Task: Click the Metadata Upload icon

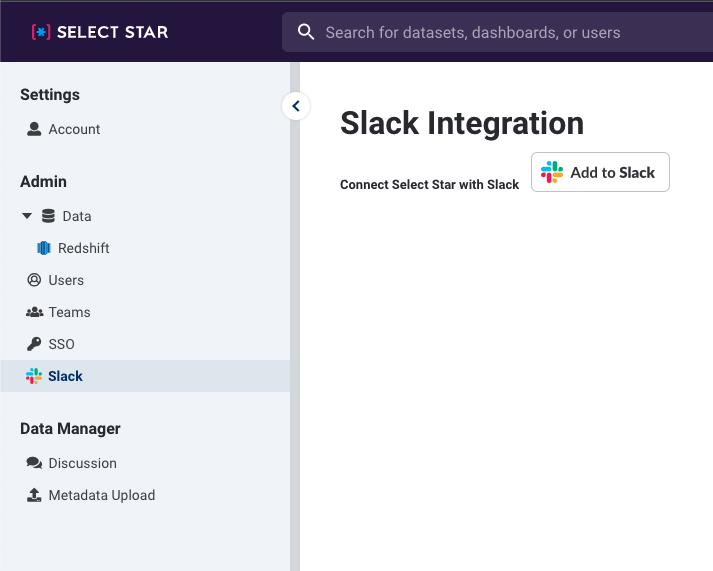Action: point(34,495)
